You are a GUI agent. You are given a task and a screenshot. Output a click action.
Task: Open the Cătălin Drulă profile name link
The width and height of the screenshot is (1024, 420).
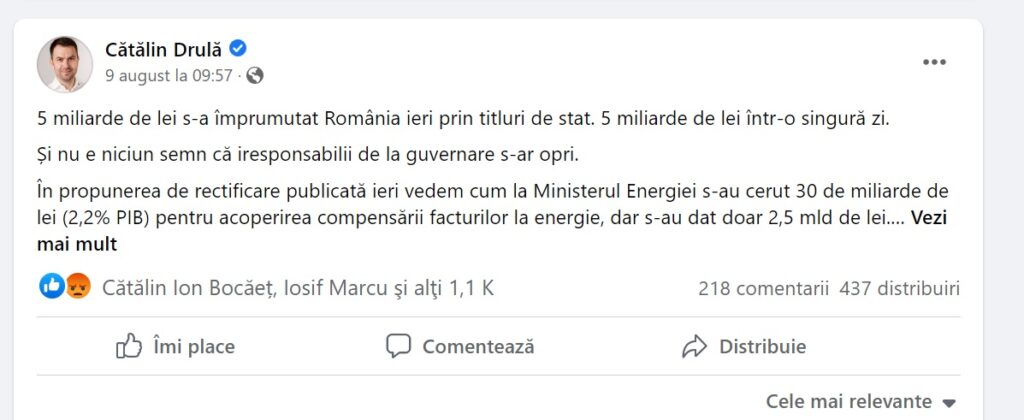click(x=163, y=49)
